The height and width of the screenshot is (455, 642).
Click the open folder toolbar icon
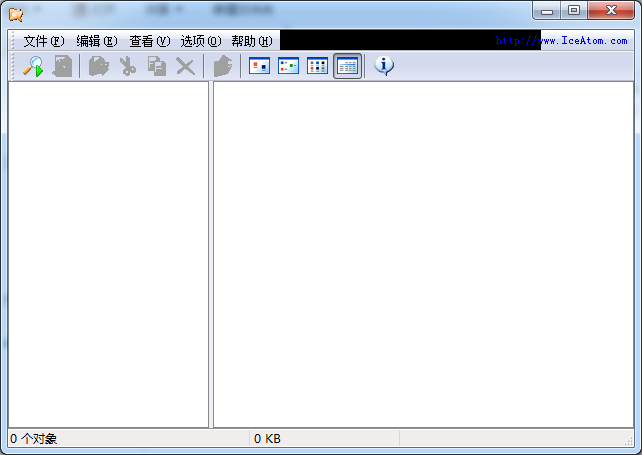tap(98, 66)
